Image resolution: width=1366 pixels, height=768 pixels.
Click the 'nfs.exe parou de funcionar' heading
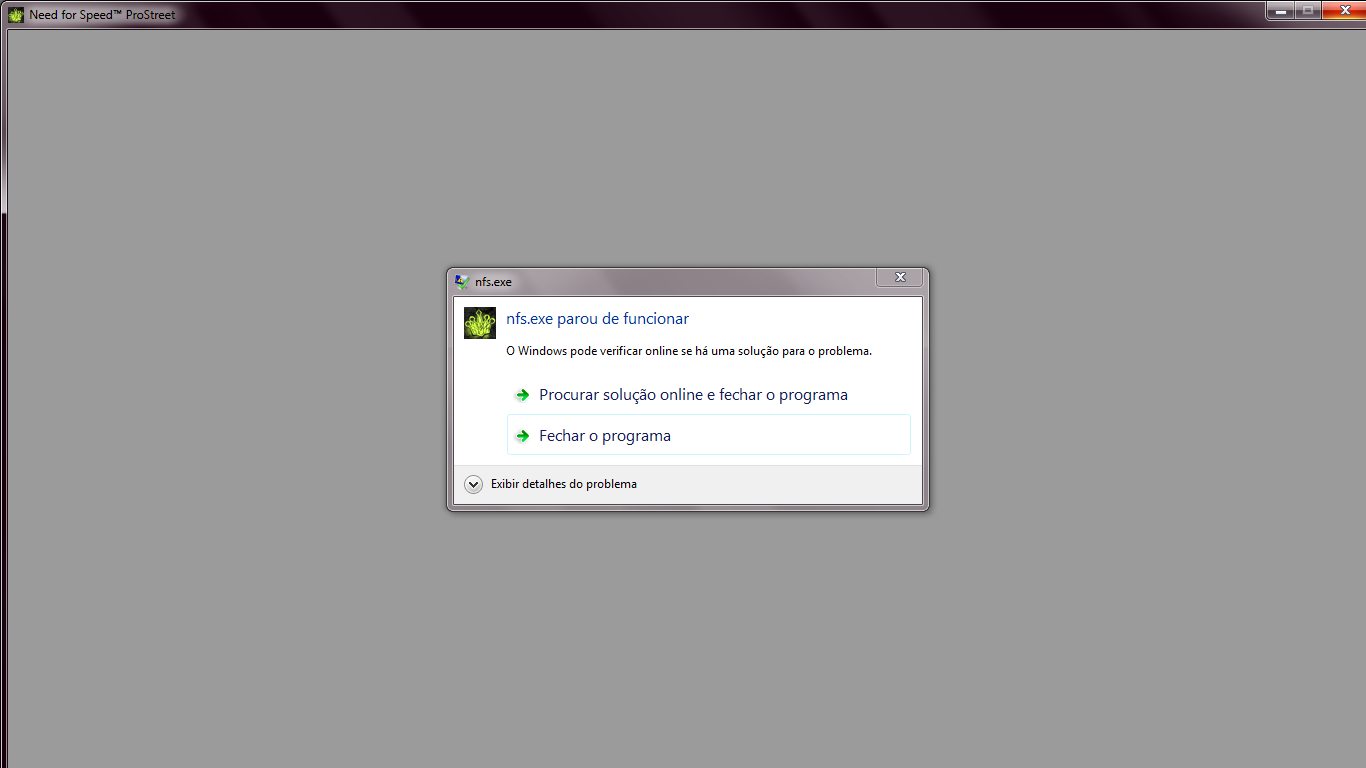(x=597, y=319)
